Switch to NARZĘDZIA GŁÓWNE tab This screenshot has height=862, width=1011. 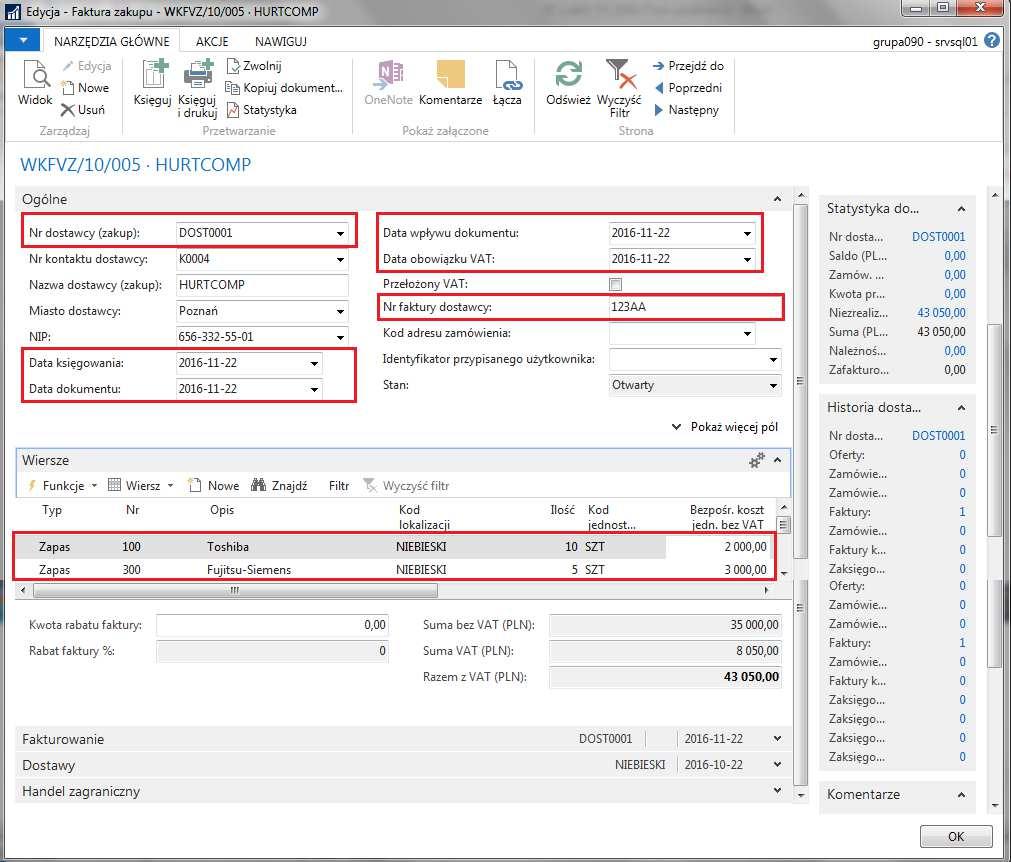coord(112,41)
